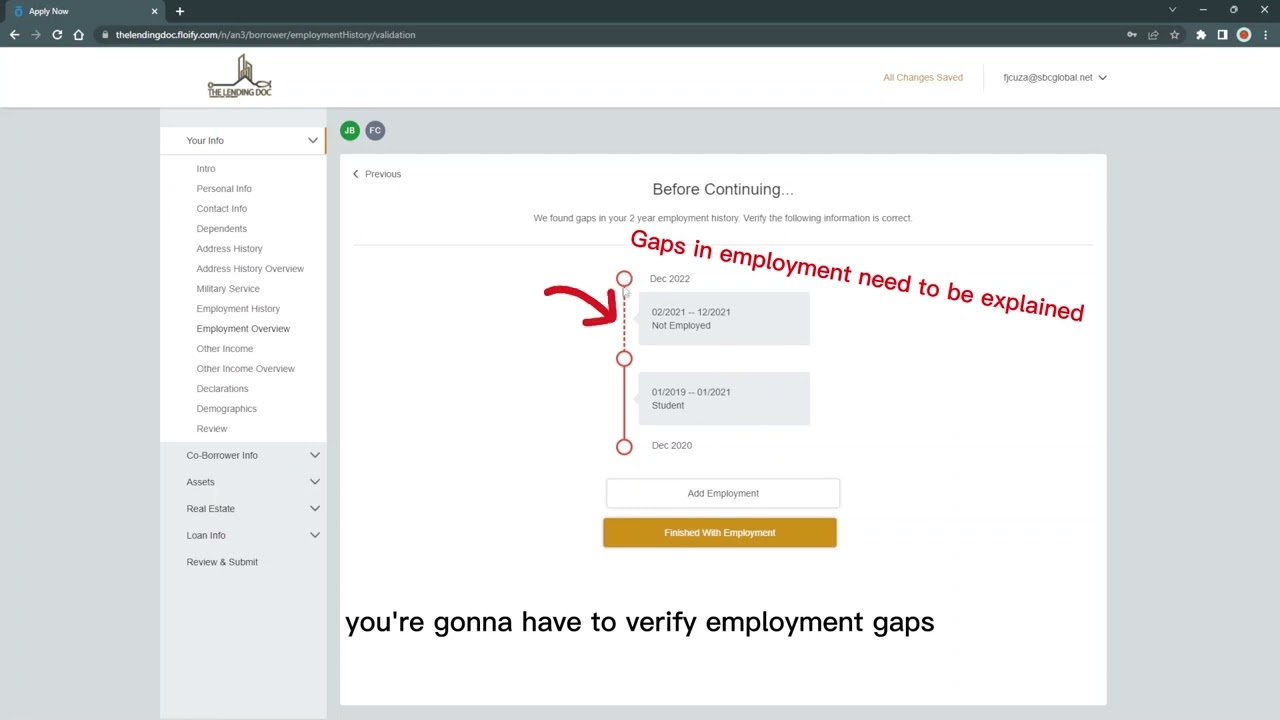This screenshot has width=1280, height=720.
Task: Click the middle timeline circle marker
Action: pos(624,359)
